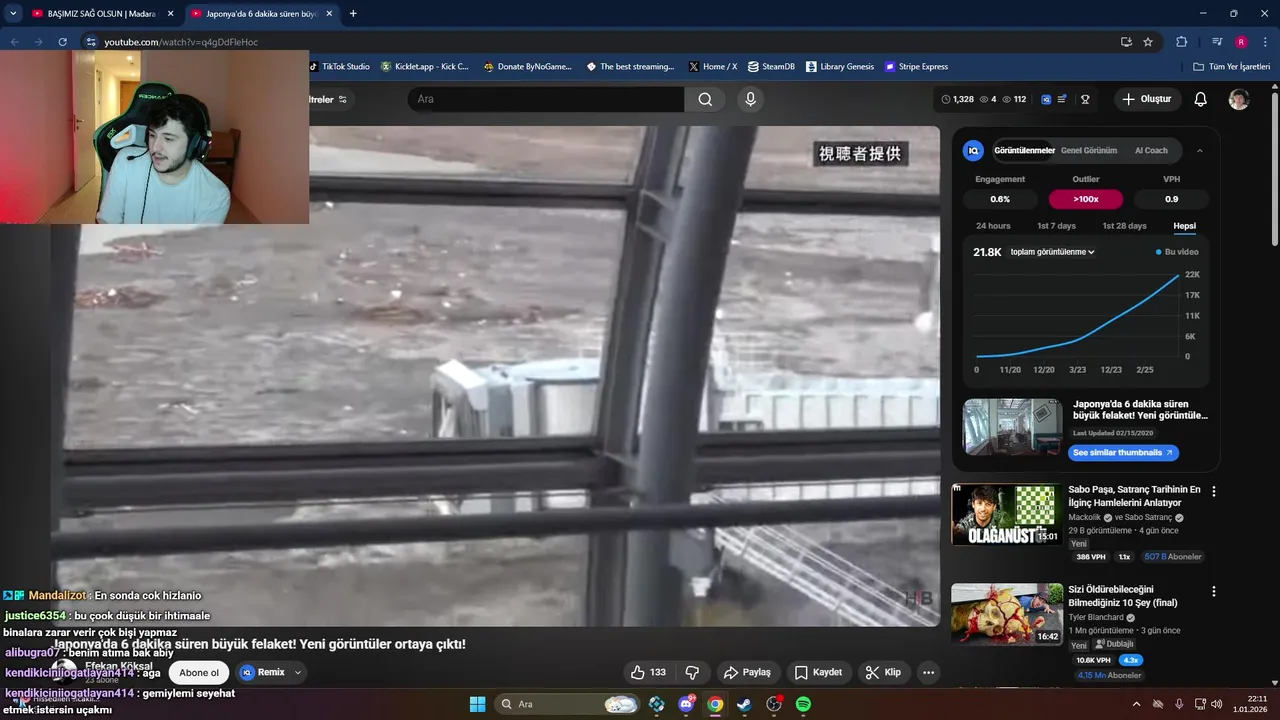This screenshot has height=720, width=1280.
Task: Open the Stripe Express bookmark
Action: (x=916, y=67)
